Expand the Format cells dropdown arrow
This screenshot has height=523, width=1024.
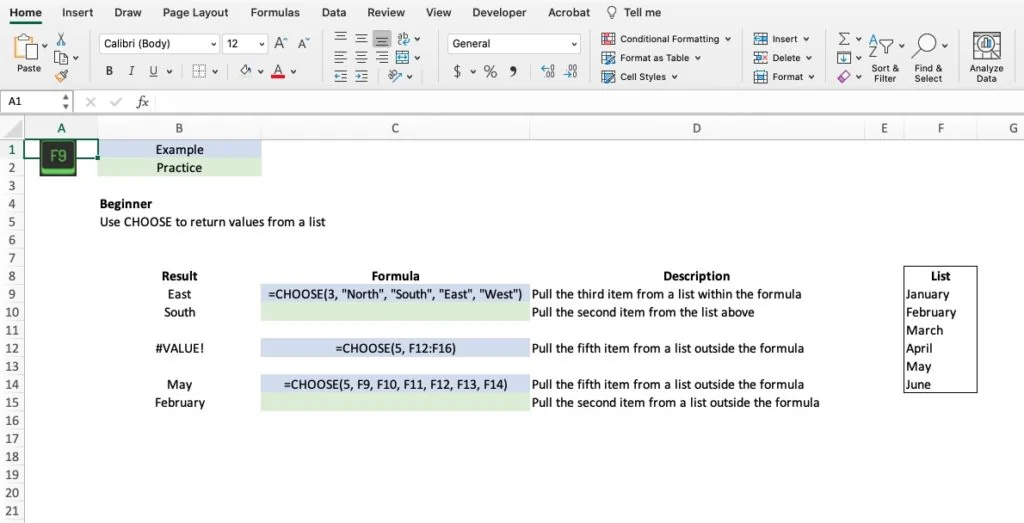(x=811, y=77)
